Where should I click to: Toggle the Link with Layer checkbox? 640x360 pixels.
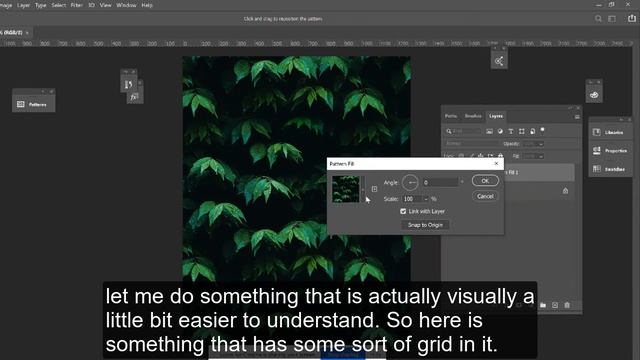[x=403, y=211]
